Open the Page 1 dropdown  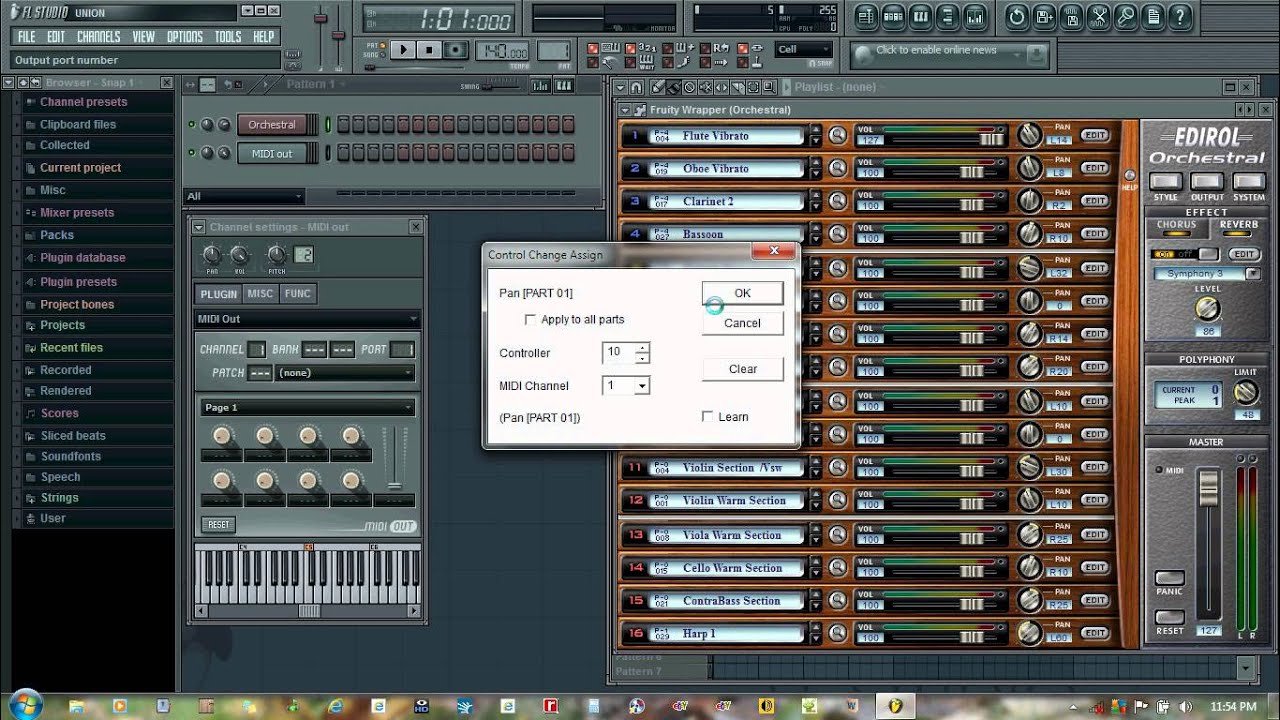[307, 407]
